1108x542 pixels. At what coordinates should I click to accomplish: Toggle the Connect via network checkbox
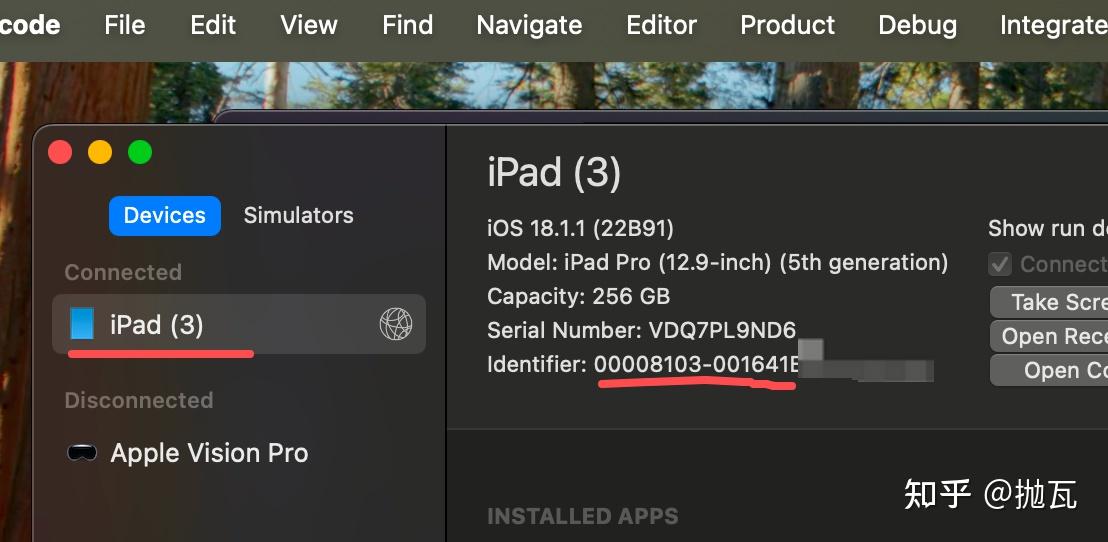(1000, 264)
